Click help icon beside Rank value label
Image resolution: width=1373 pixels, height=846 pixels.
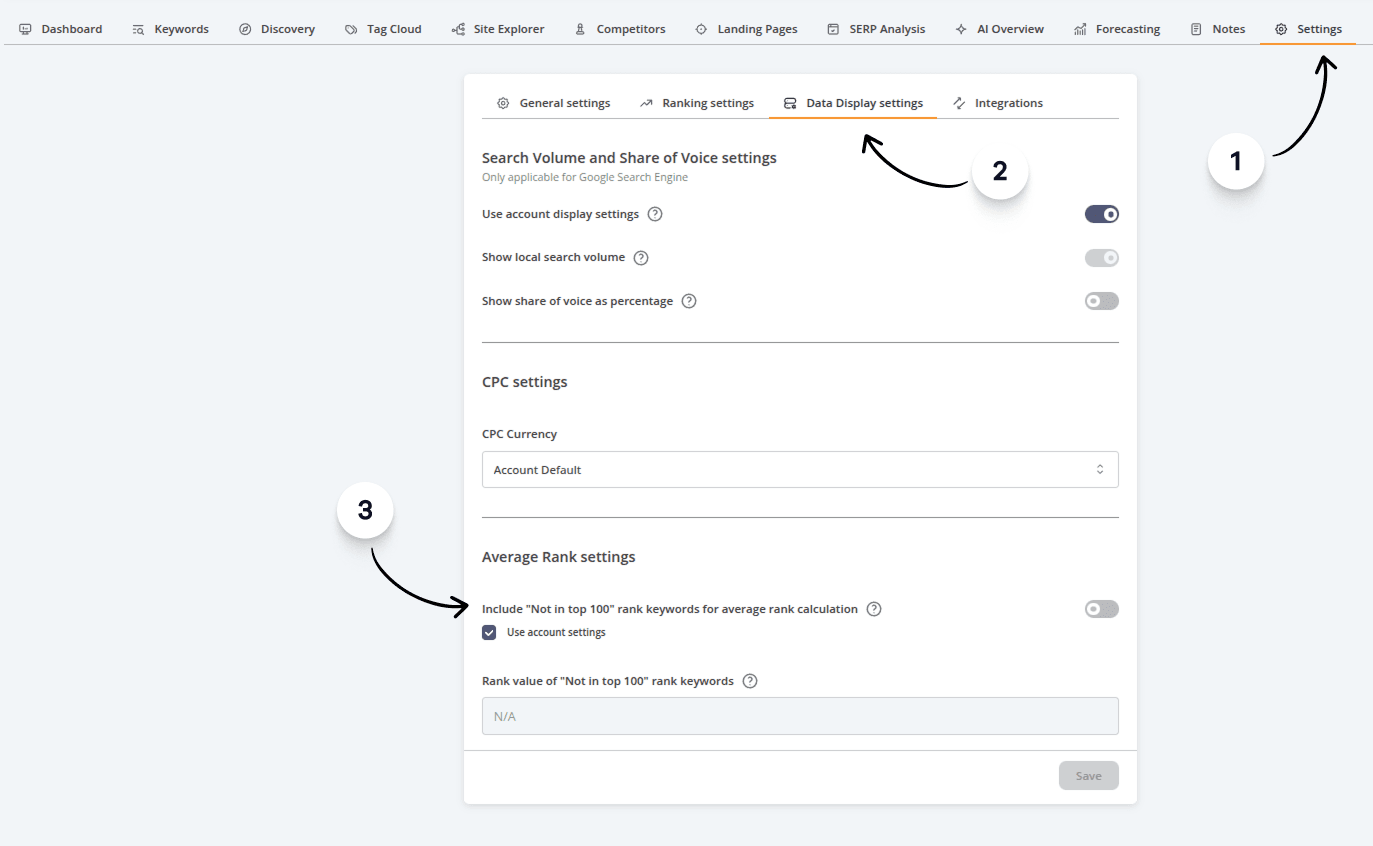750,681
